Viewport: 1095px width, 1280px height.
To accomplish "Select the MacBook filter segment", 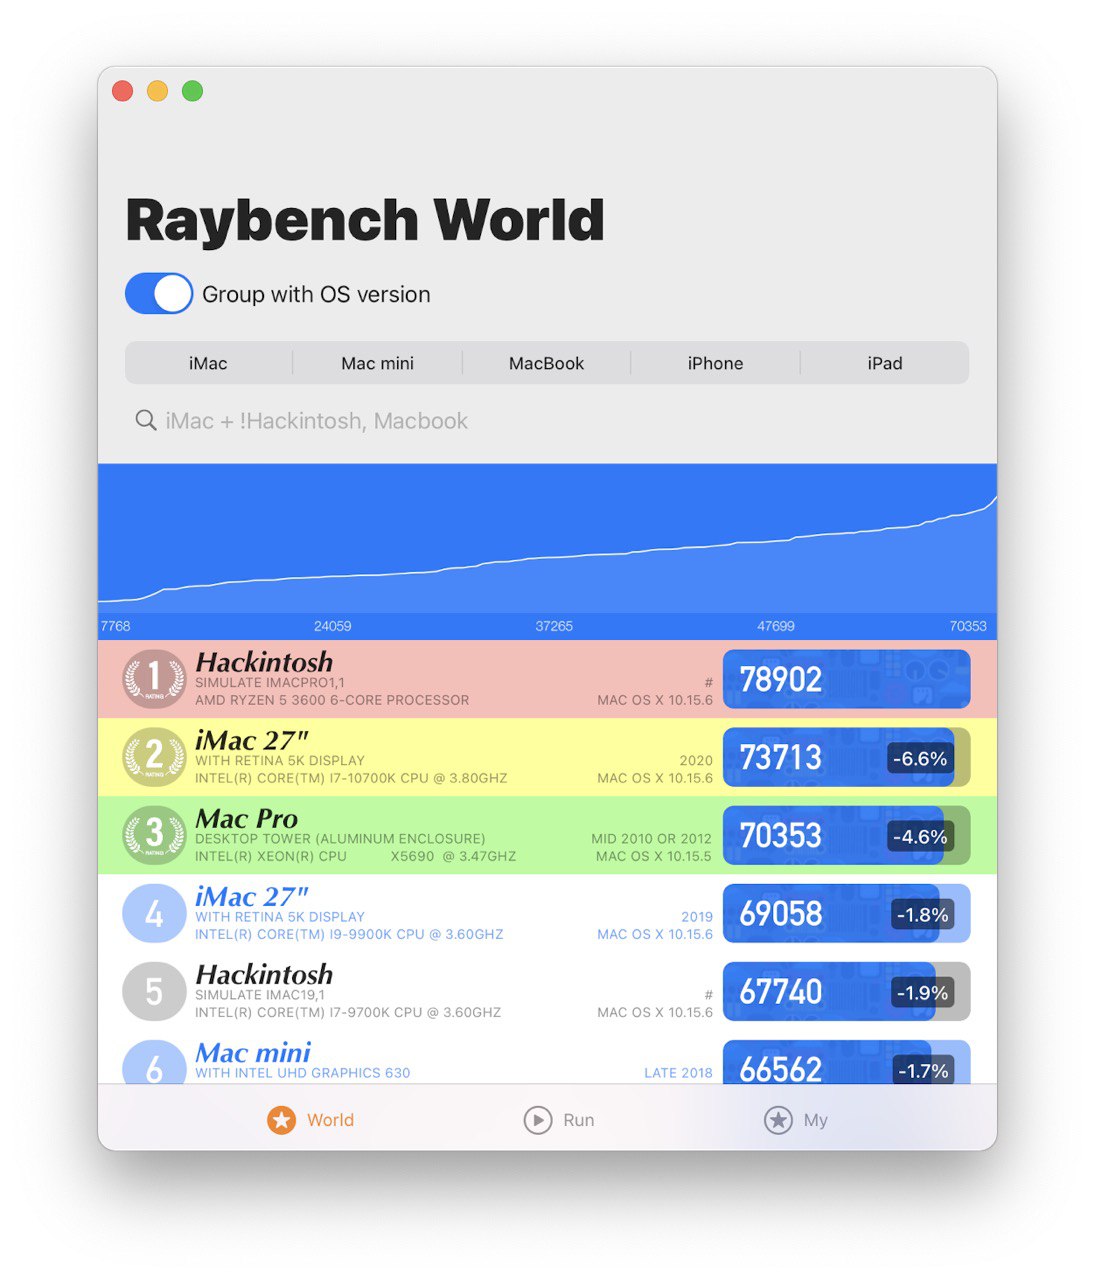I will point(546,363).
